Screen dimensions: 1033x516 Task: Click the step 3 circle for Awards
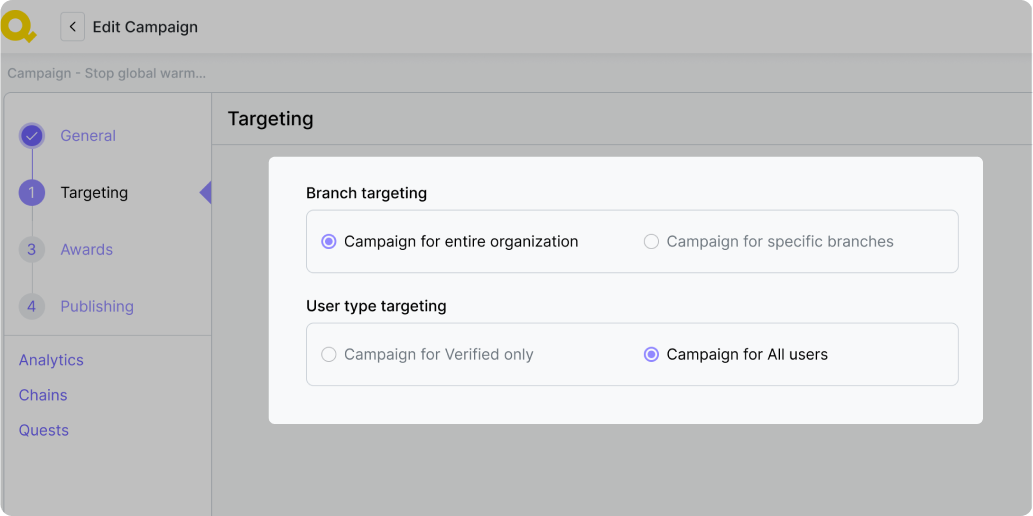32,250
